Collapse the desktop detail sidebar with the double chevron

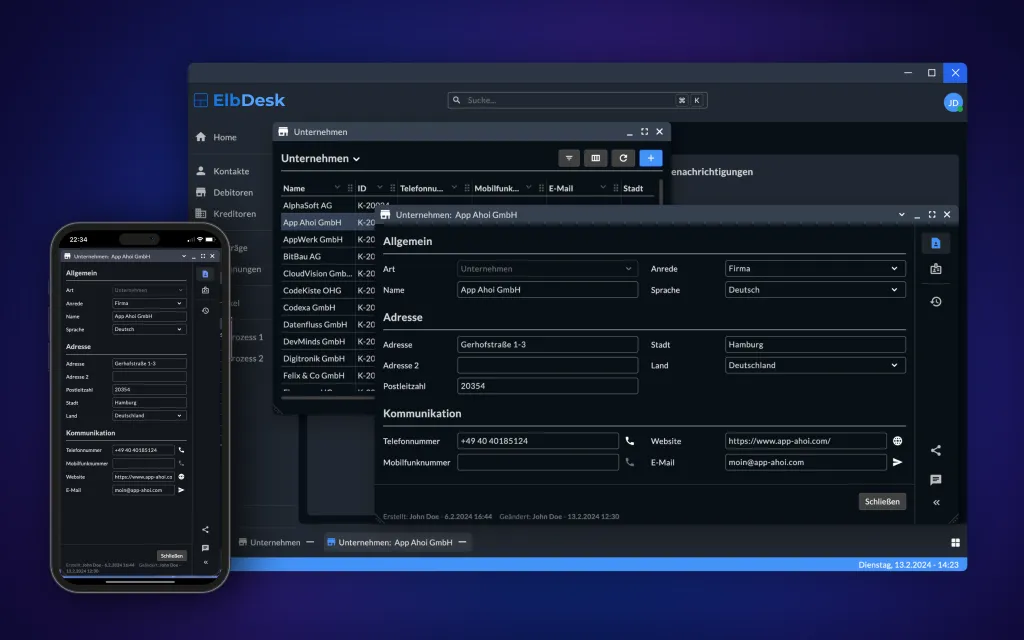point(936,502)
